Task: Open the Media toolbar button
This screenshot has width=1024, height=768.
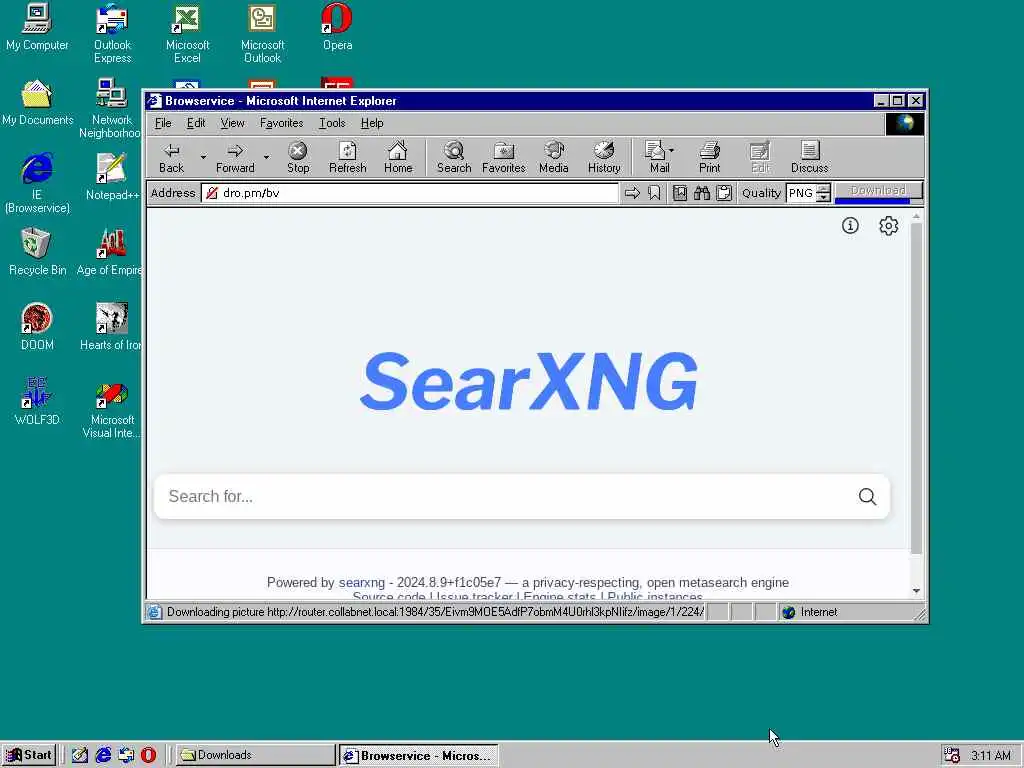Action: pyautogui.click(x=554, y=157)
